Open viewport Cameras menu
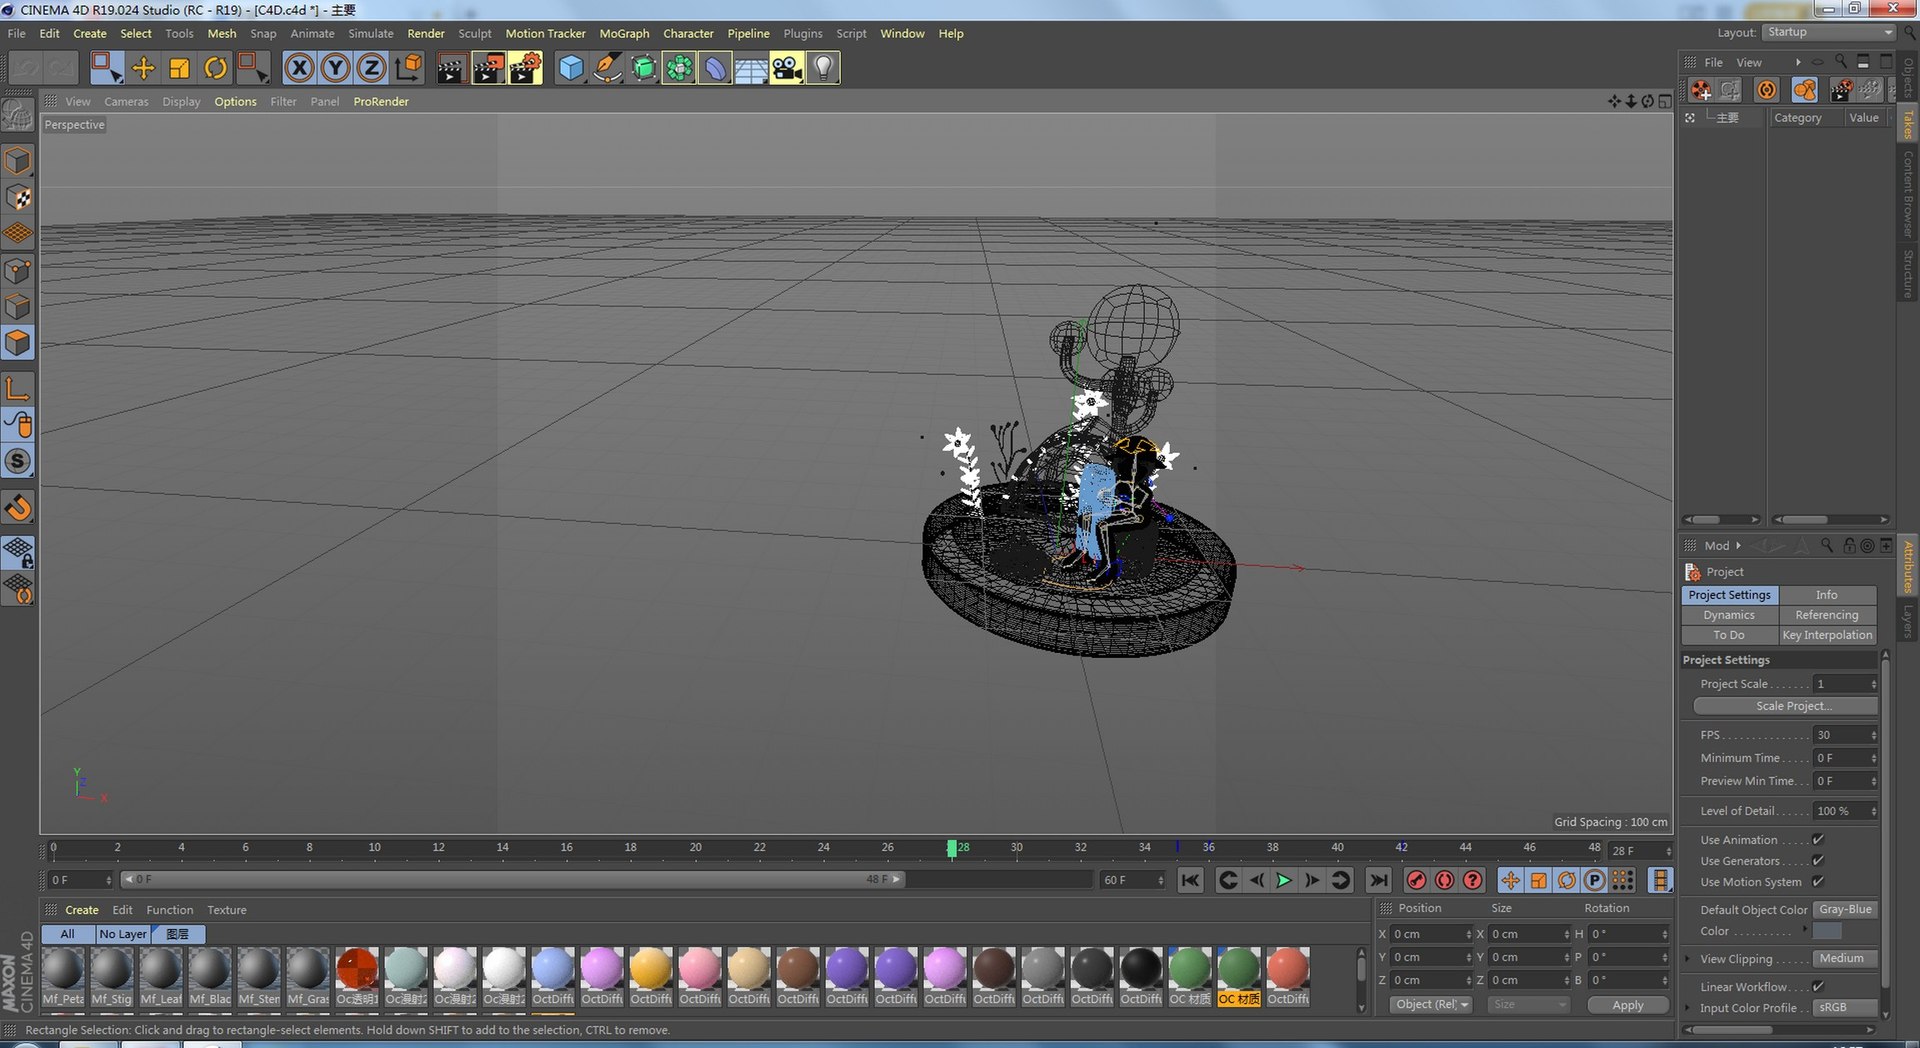1920x1048 pixels. (126, 101)
